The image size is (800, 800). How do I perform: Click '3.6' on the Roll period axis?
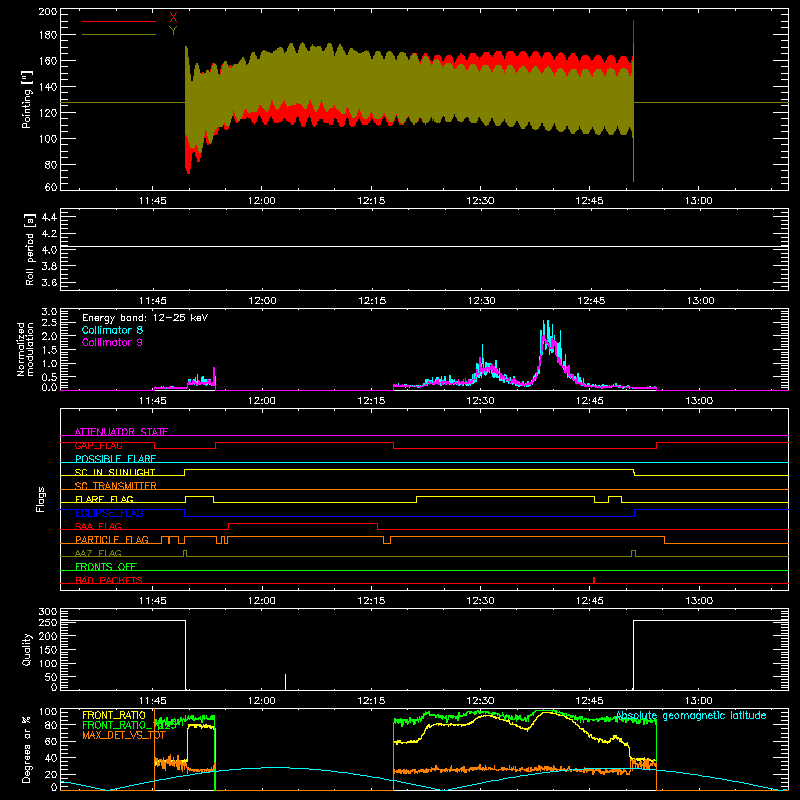point(49,282)
